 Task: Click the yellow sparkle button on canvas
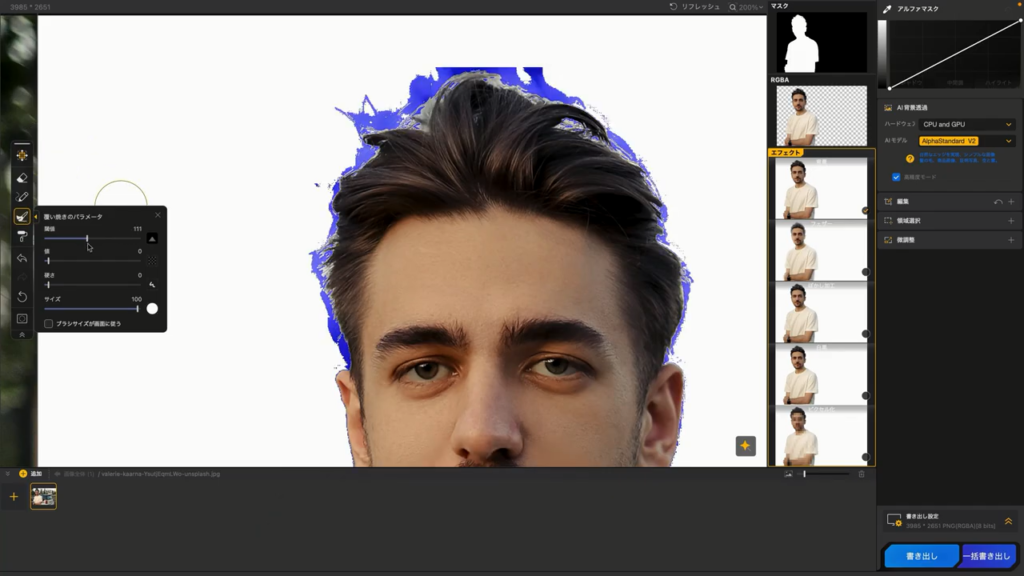[x=745, y=446]
